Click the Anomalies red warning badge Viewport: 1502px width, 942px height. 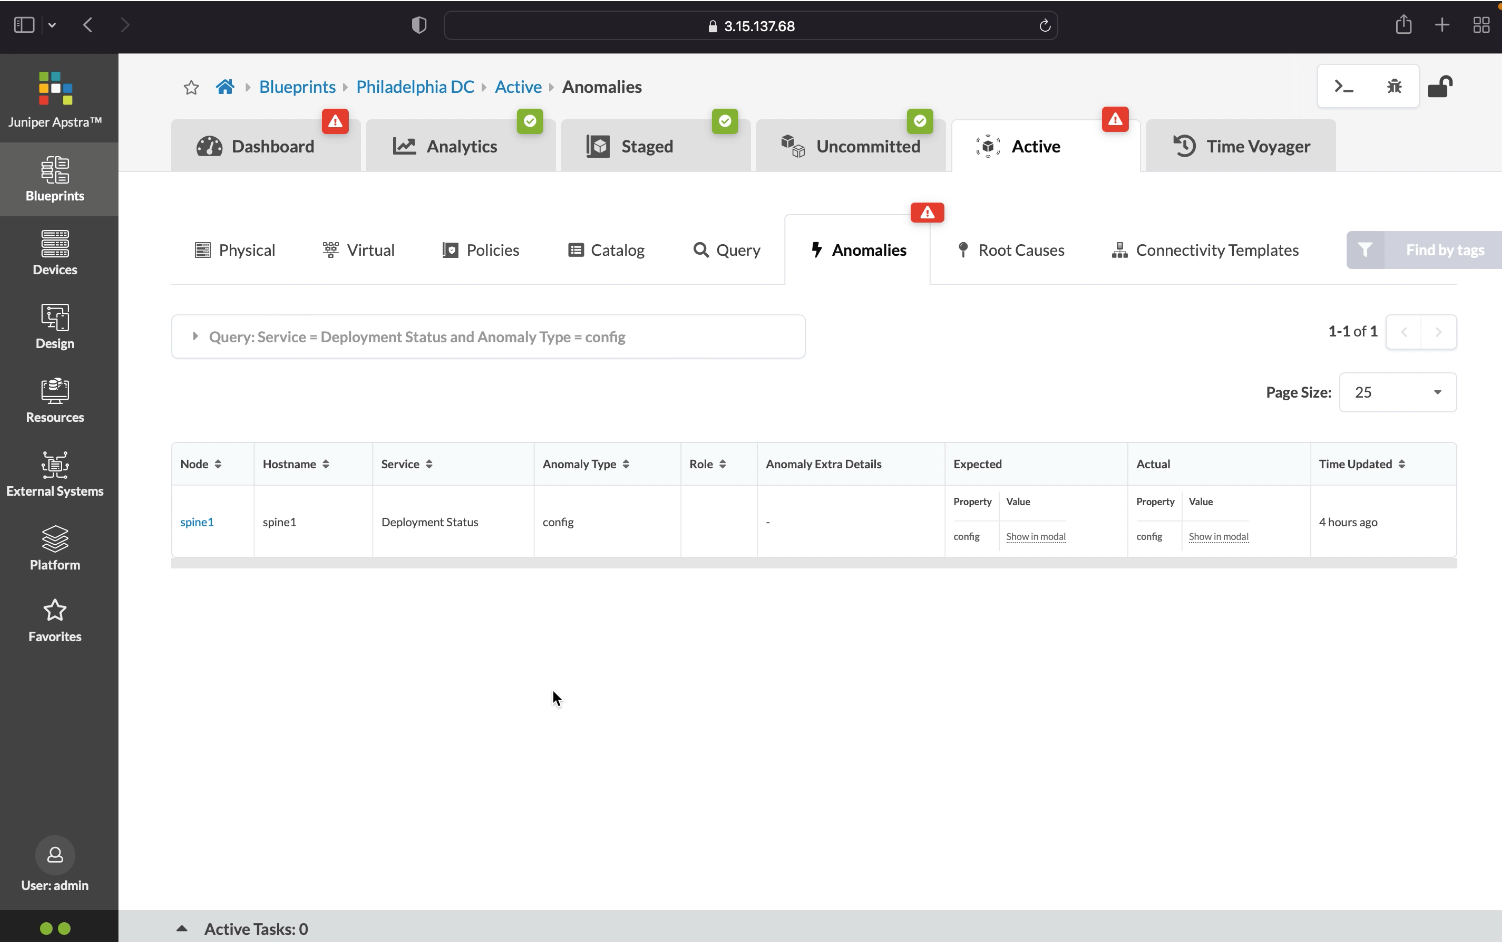pyautogui.click(x=927, y=212)
